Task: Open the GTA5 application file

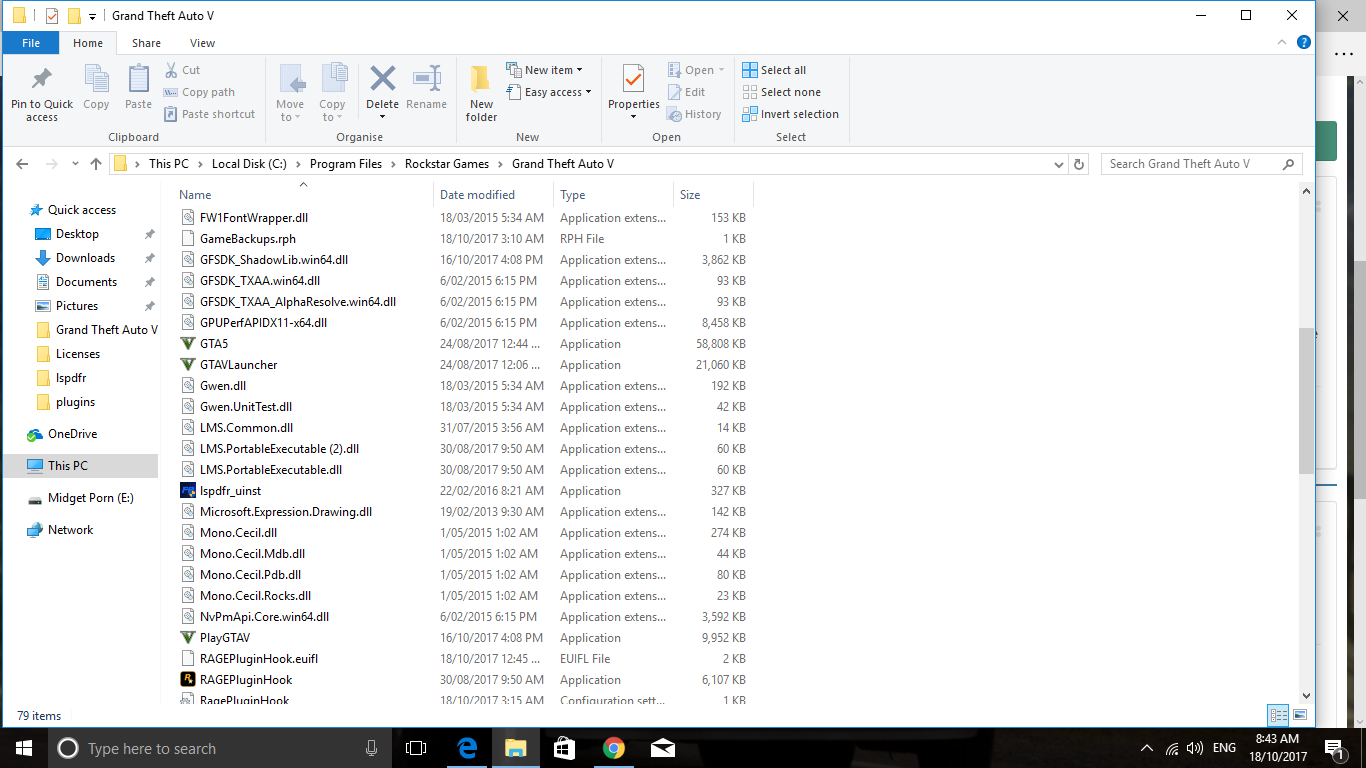Action: (214, 344)
